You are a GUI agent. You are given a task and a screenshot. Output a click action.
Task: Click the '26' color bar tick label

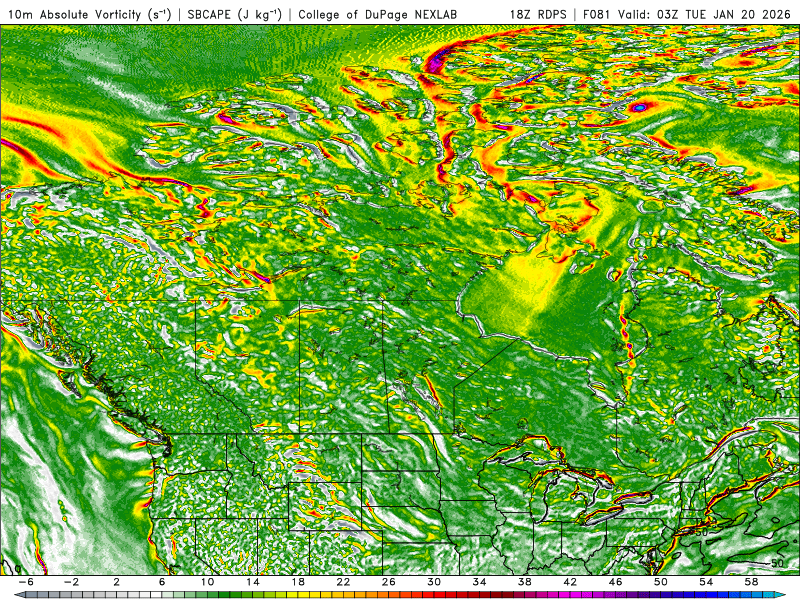[388, 582]
